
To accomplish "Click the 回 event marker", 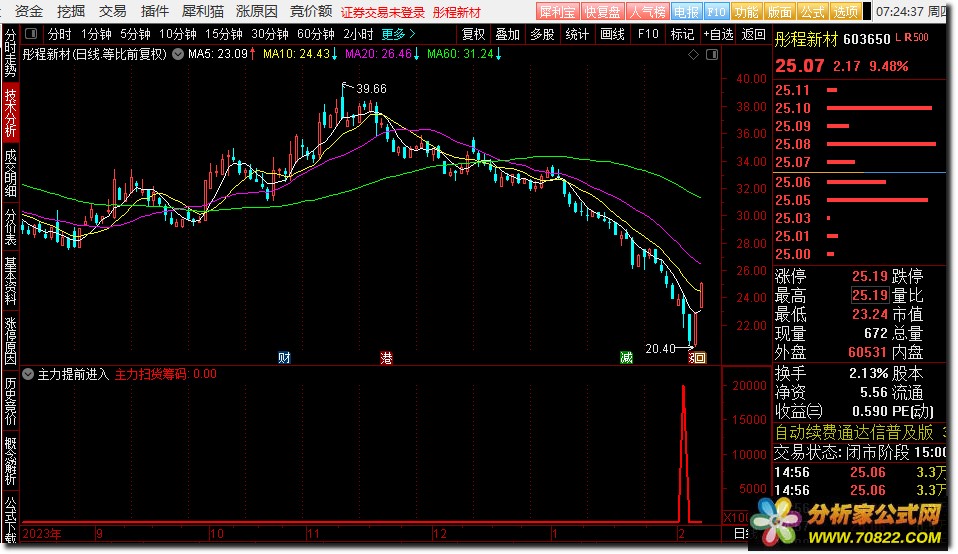I will [700, 358].
